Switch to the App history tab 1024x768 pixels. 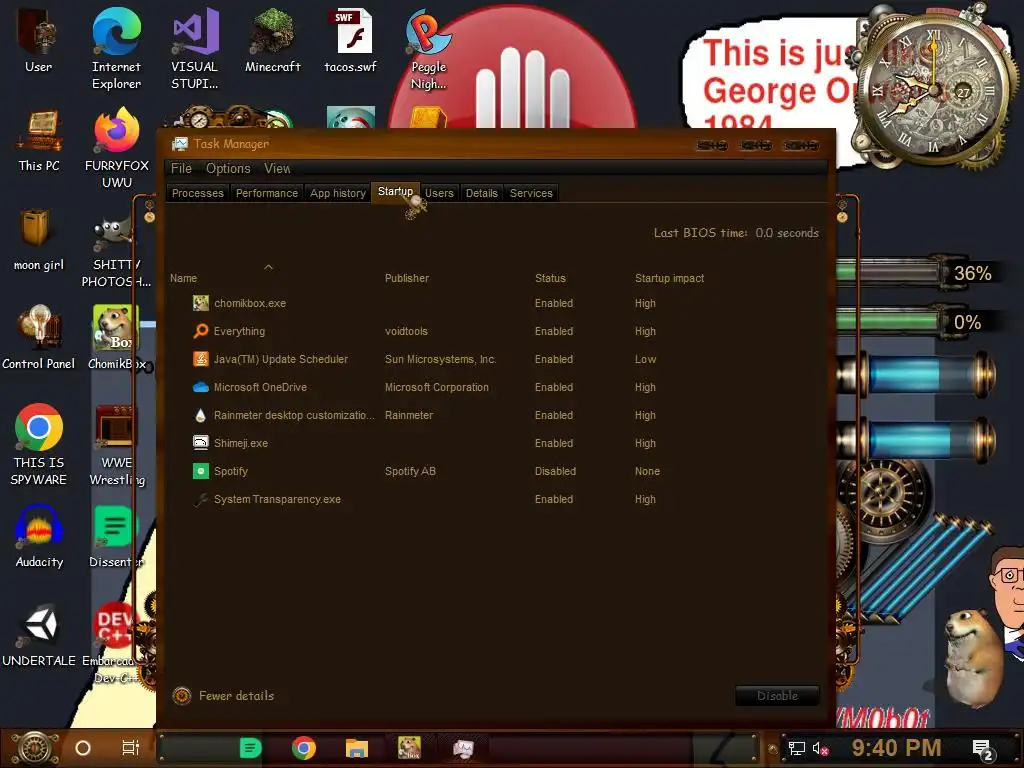click(338, 193)
